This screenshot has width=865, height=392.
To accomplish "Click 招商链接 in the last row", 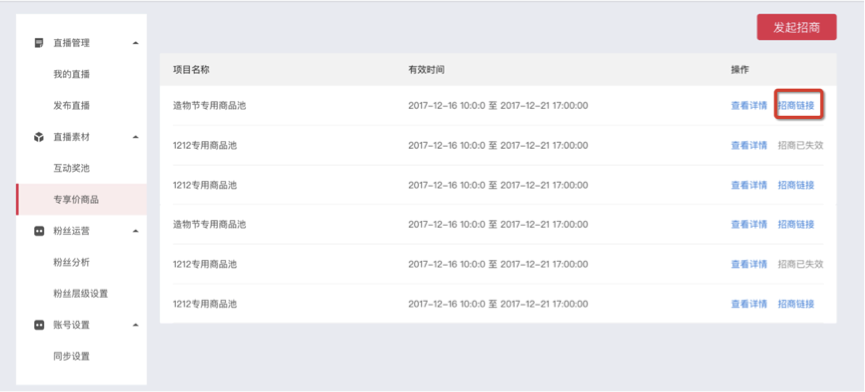I will click(796, 304).
